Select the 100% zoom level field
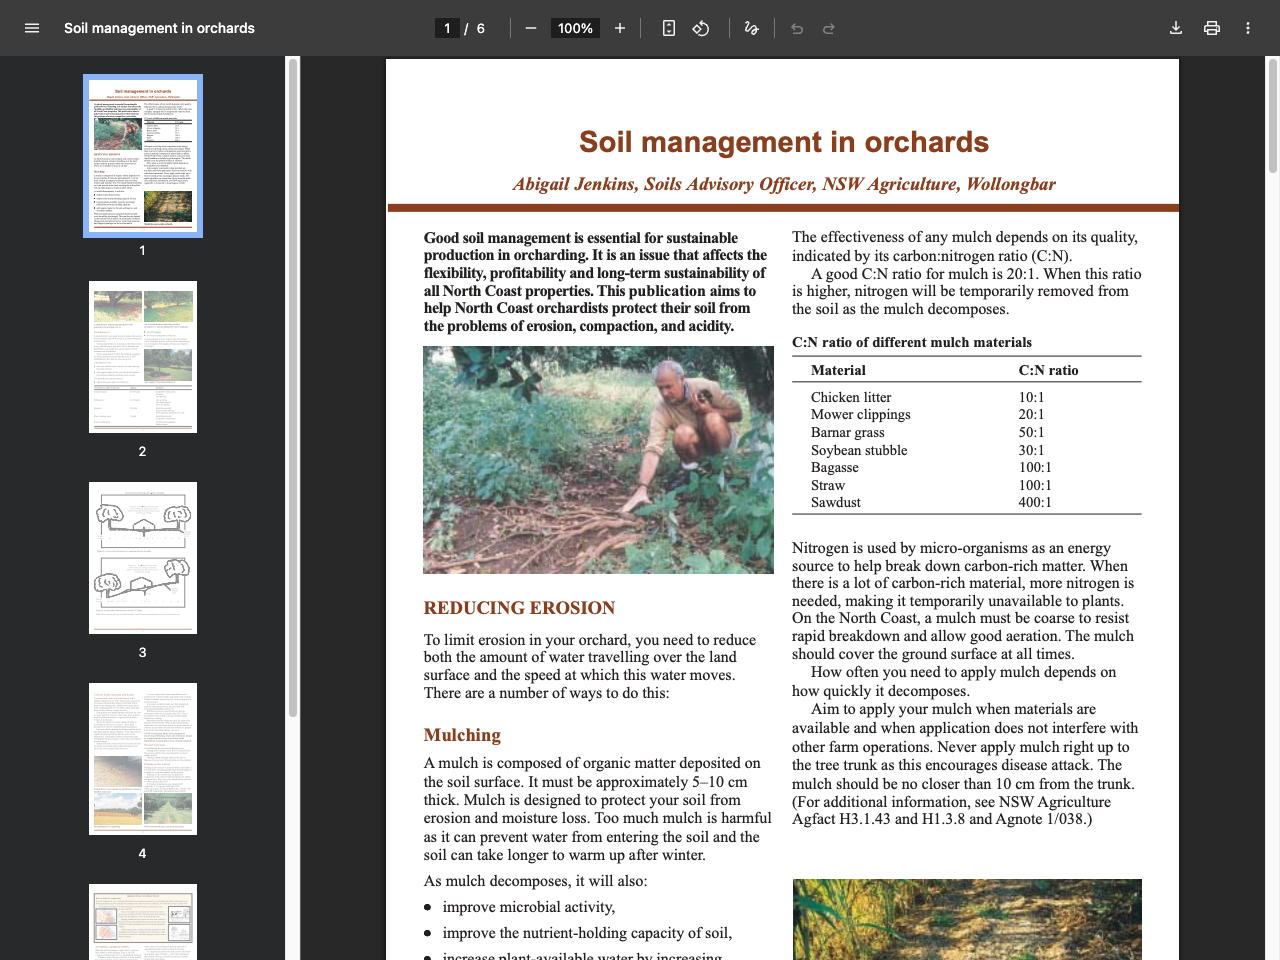 [x=575, y=28]
